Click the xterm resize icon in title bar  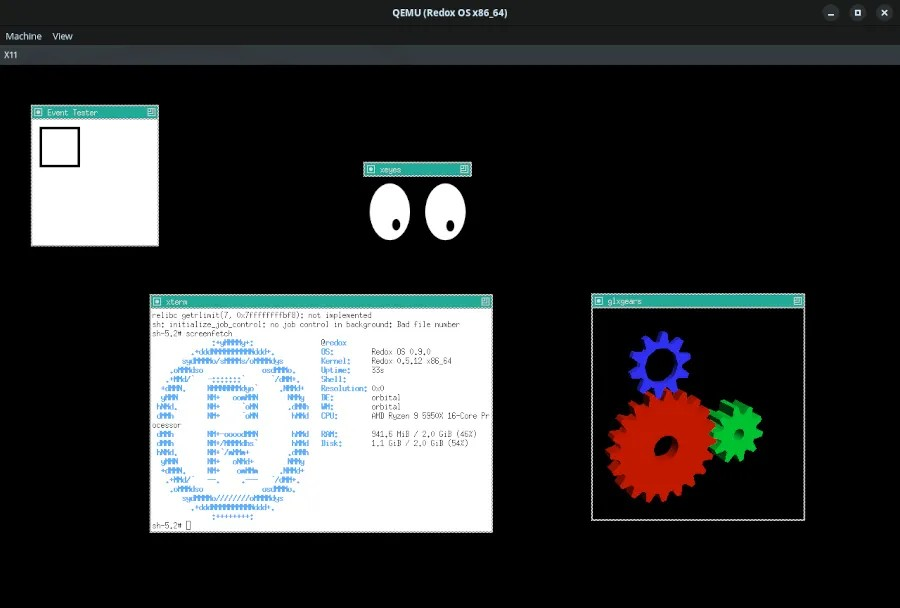click(x=486, y=300)
